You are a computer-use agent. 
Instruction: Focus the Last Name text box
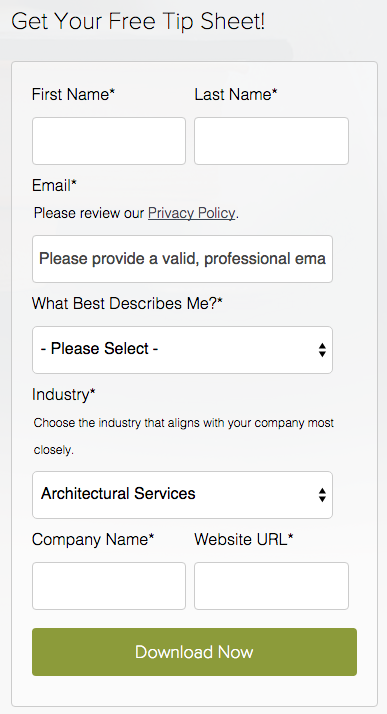click(271, 141)
